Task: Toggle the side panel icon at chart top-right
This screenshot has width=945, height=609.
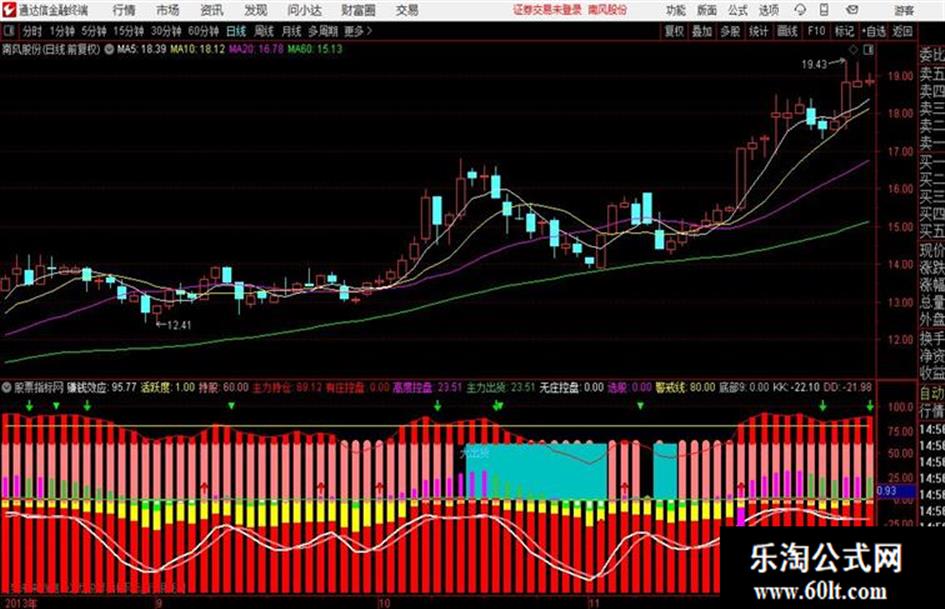Action: click(868, 51)
